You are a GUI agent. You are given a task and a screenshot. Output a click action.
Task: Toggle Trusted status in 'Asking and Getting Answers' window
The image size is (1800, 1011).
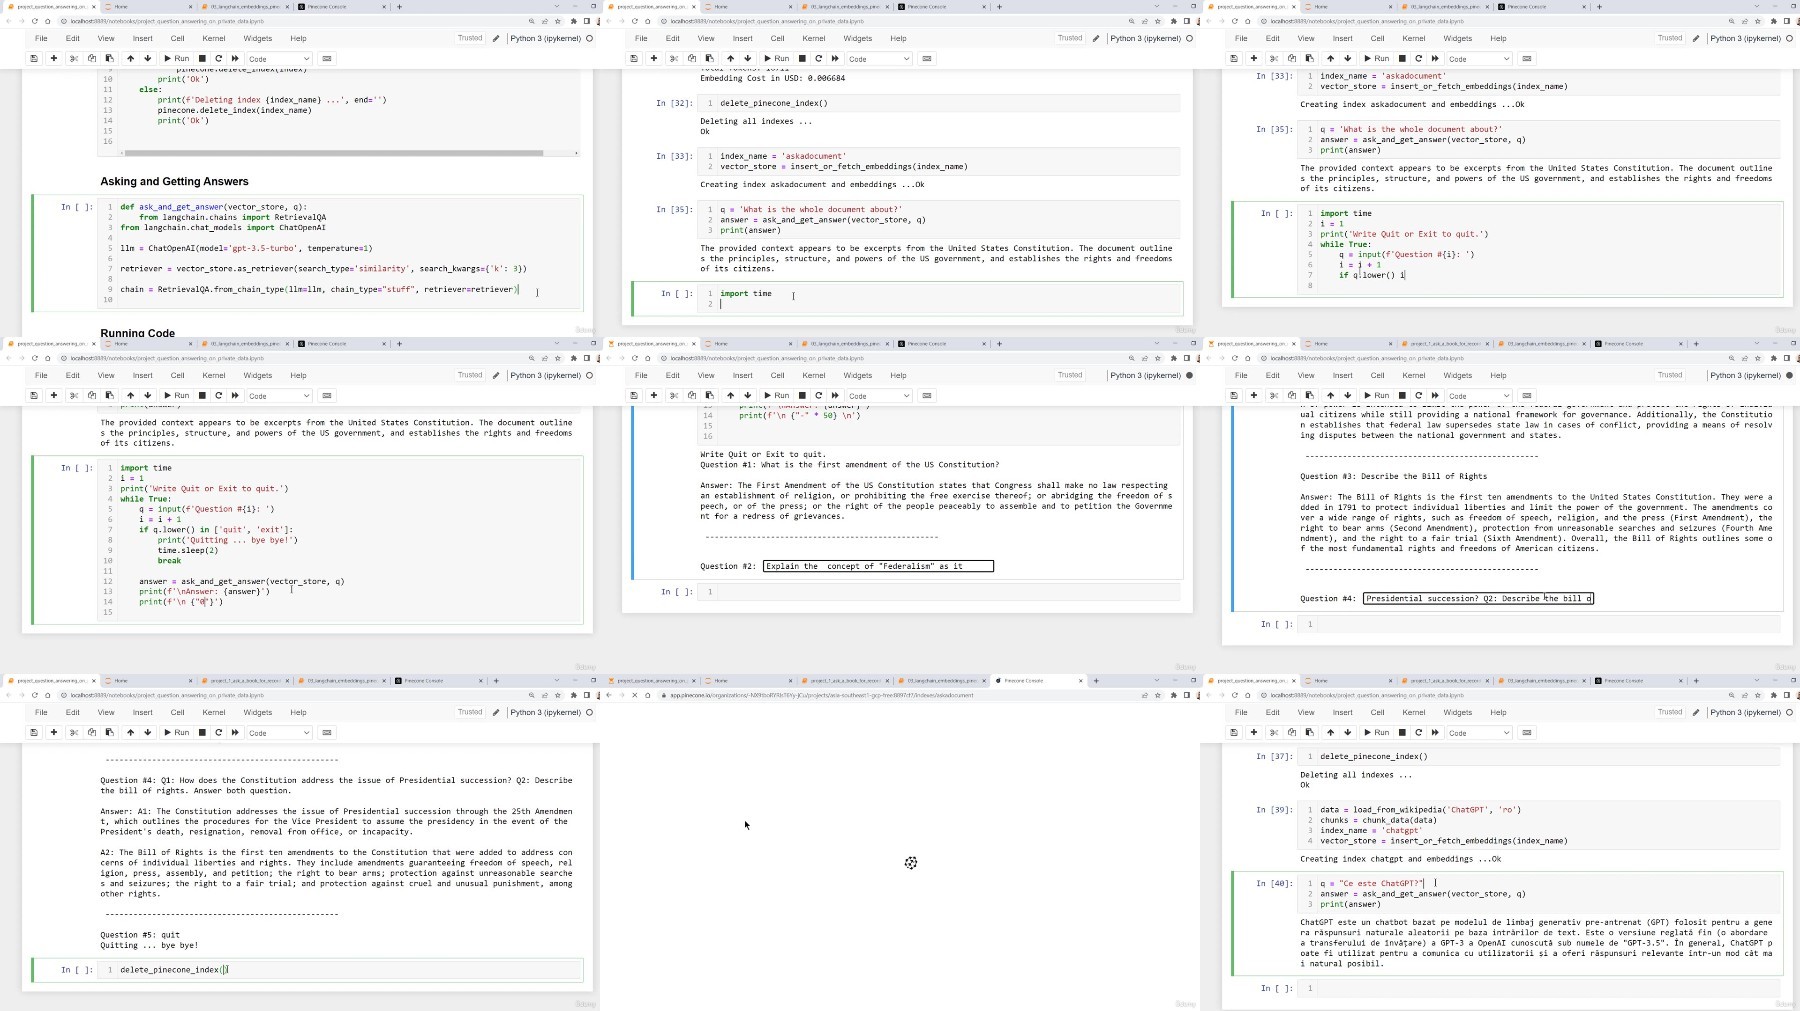click(x=470, y=38)
